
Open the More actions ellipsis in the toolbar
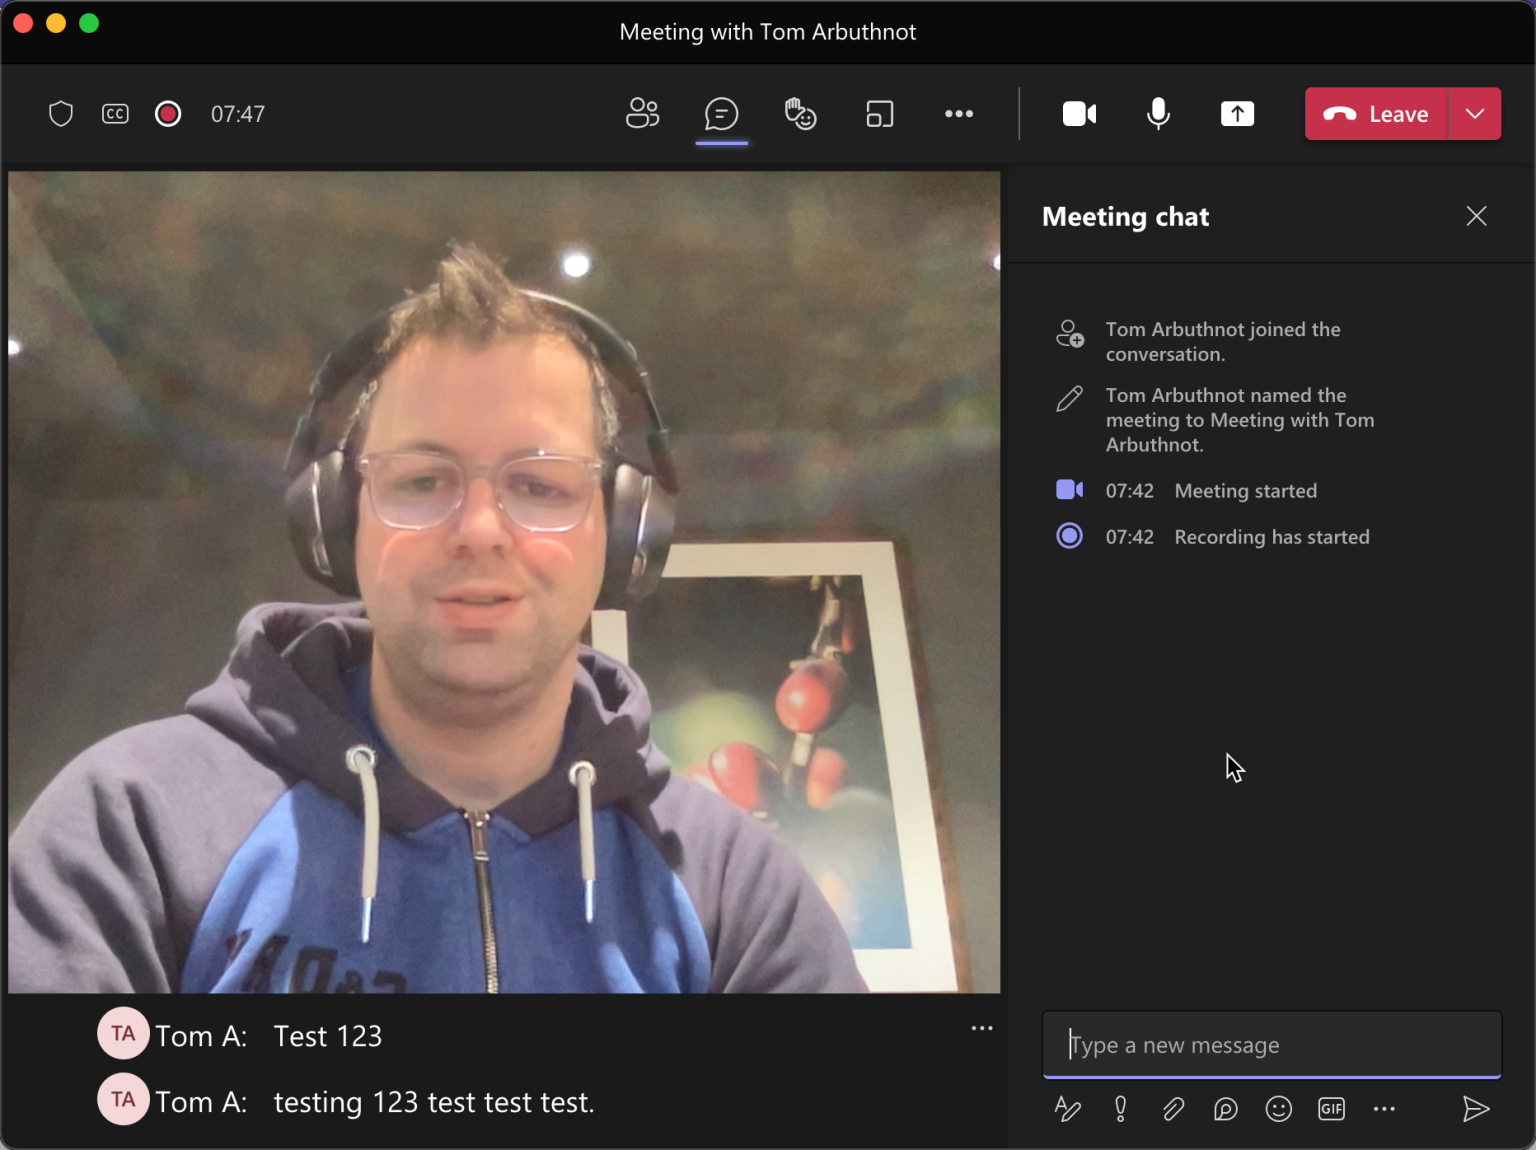point(959,114)
